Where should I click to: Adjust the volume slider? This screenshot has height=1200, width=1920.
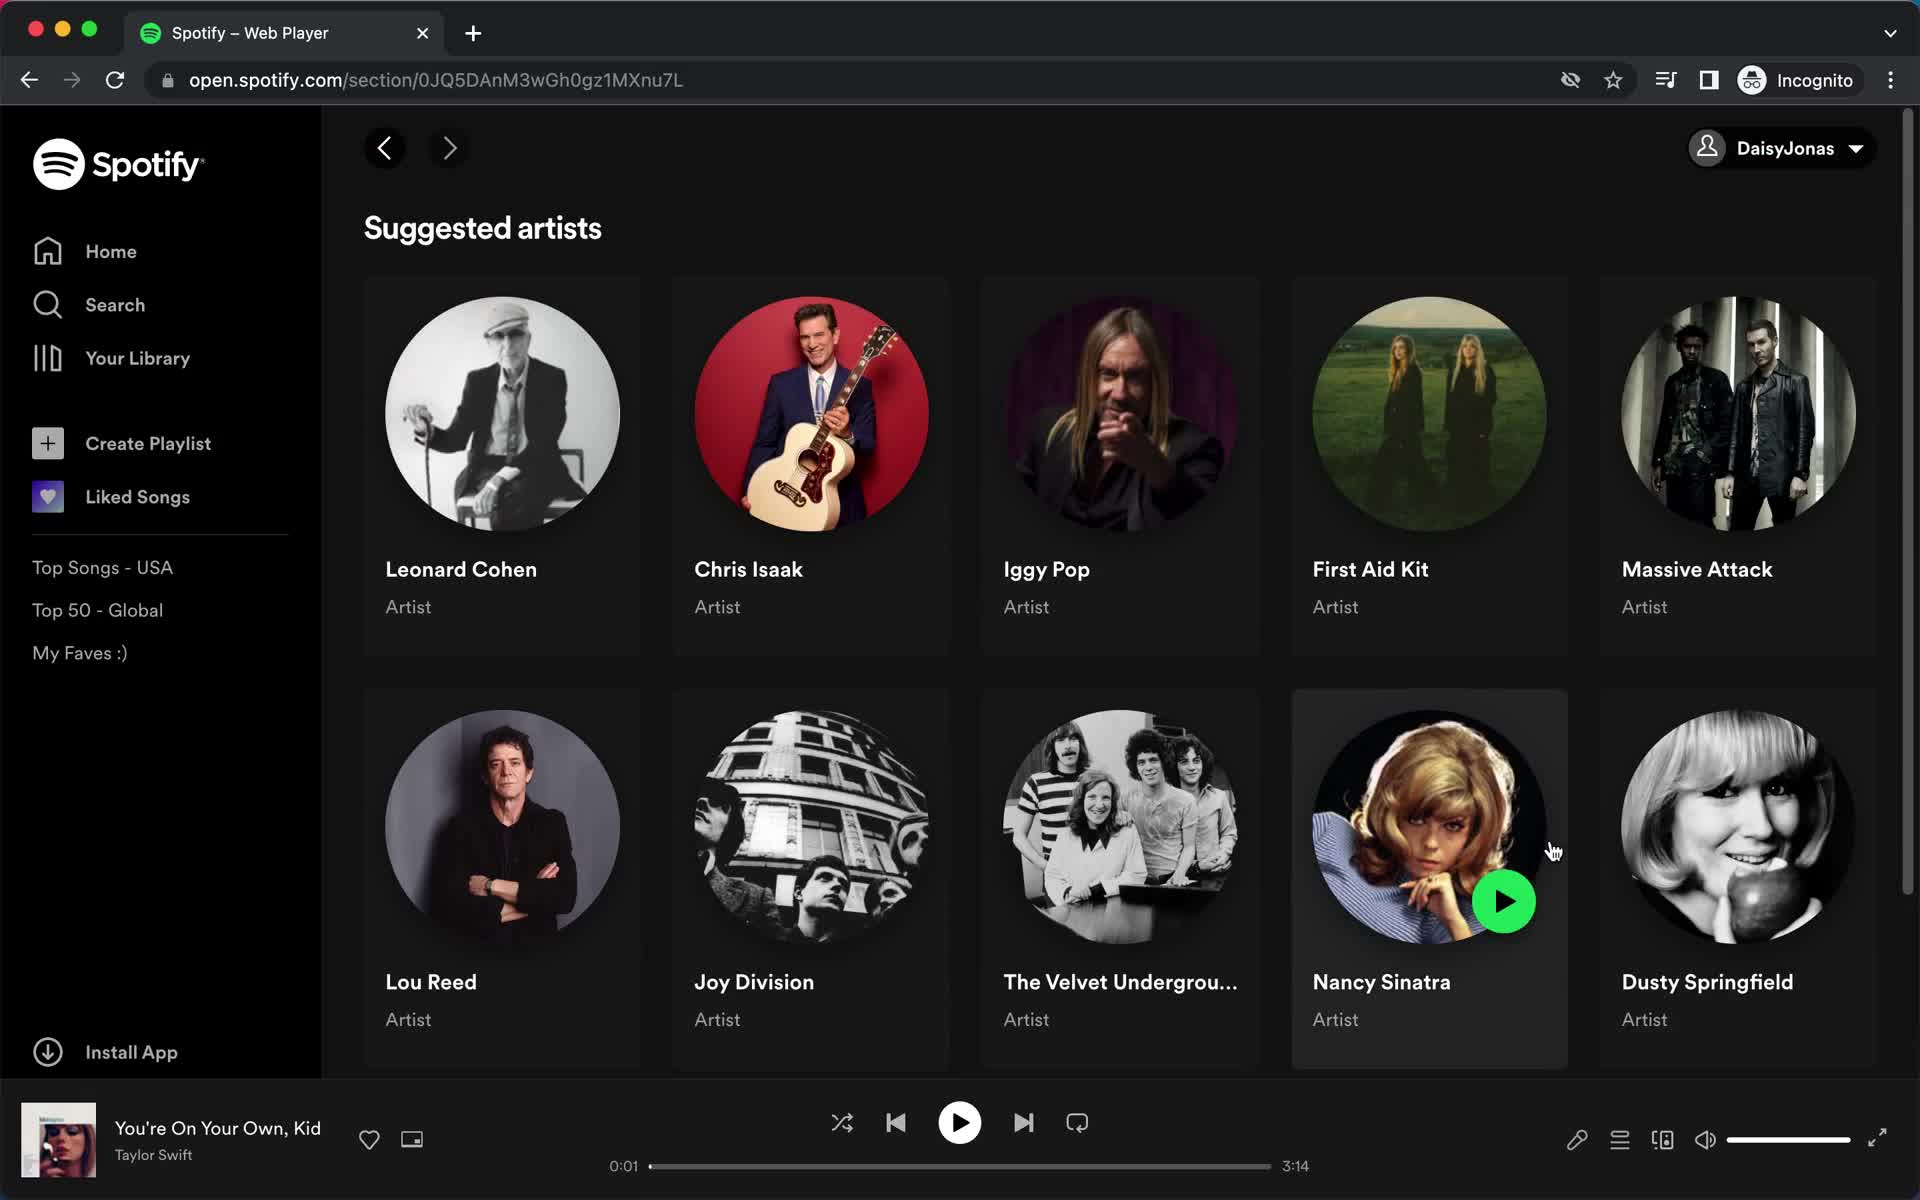(1788, 1139)
